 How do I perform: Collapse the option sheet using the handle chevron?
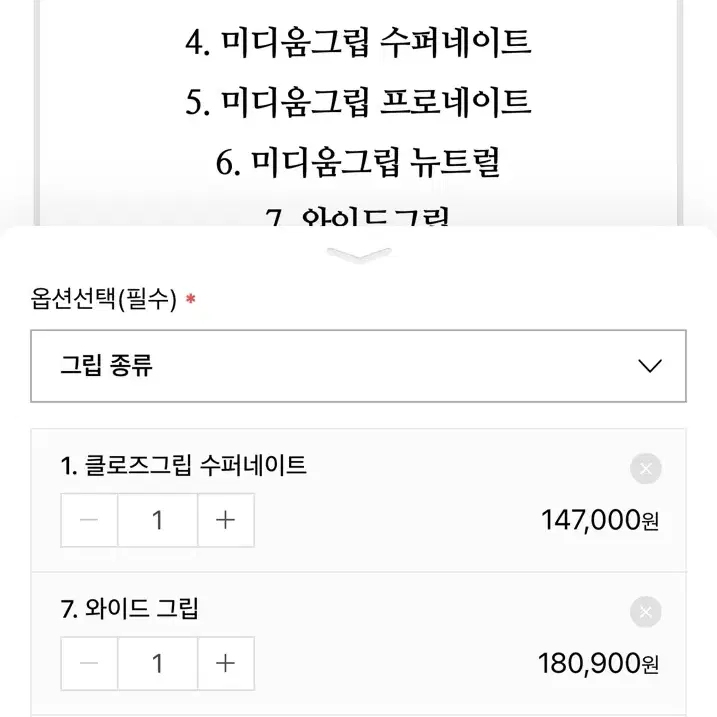pos(359,255)
